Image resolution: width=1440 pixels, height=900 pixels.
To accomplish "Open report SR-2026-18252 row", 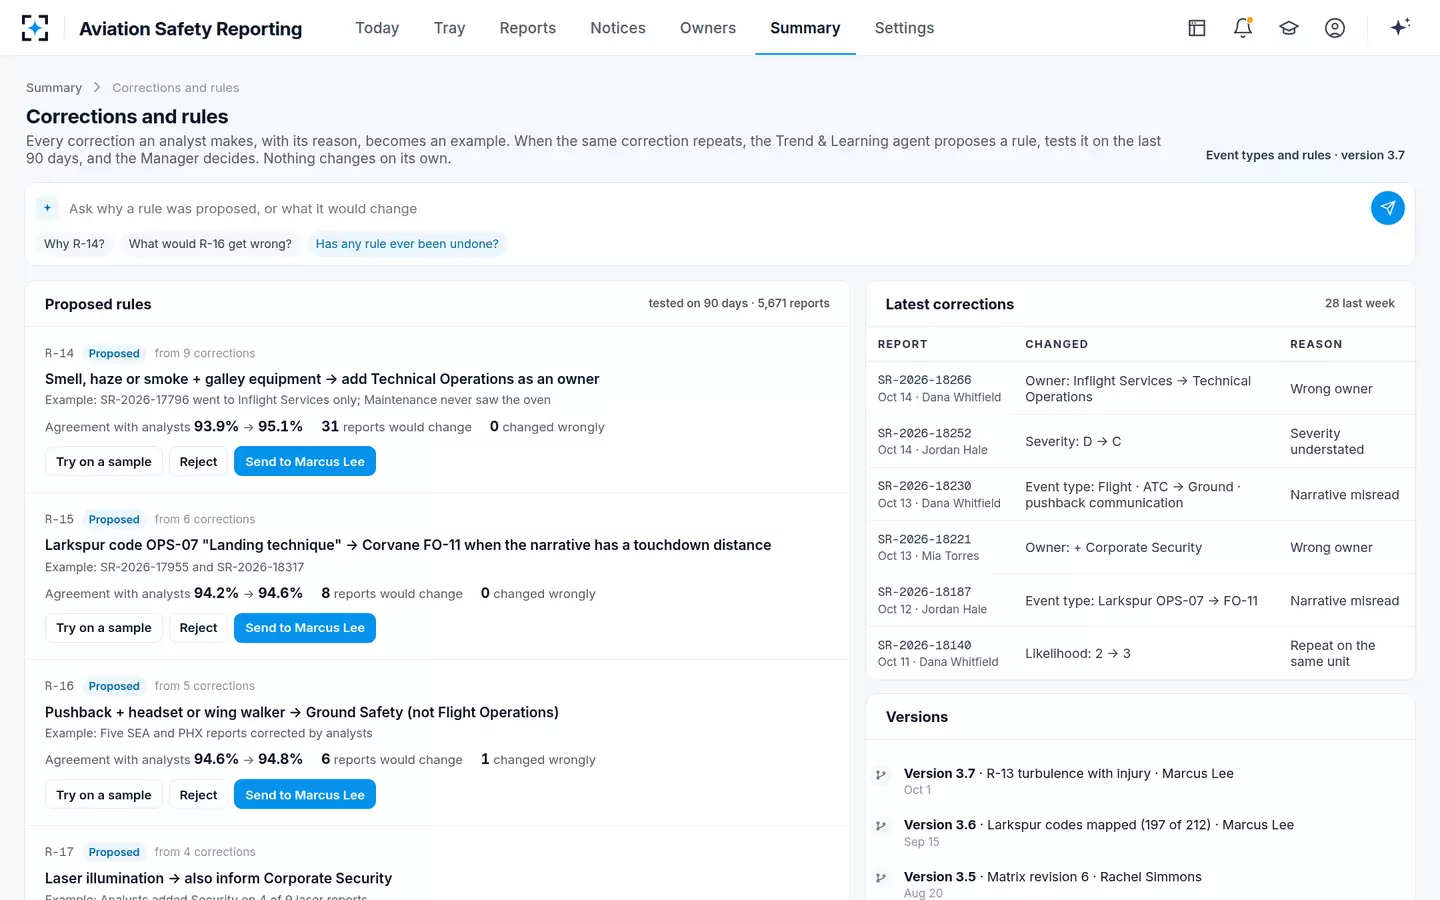I will tap(1140, 441).
